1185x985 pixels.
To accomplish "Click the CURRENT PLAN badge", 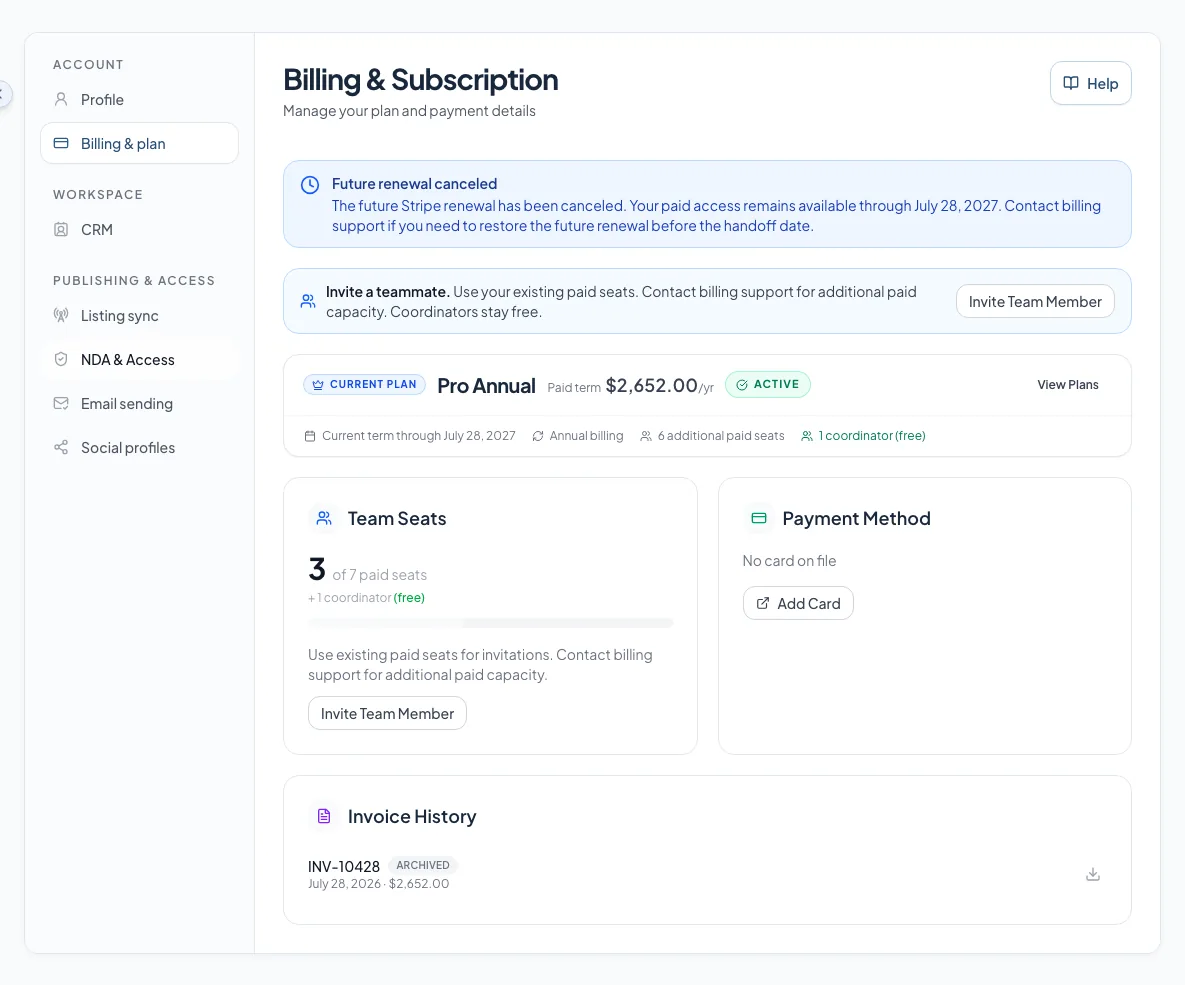I will (364, 385).
